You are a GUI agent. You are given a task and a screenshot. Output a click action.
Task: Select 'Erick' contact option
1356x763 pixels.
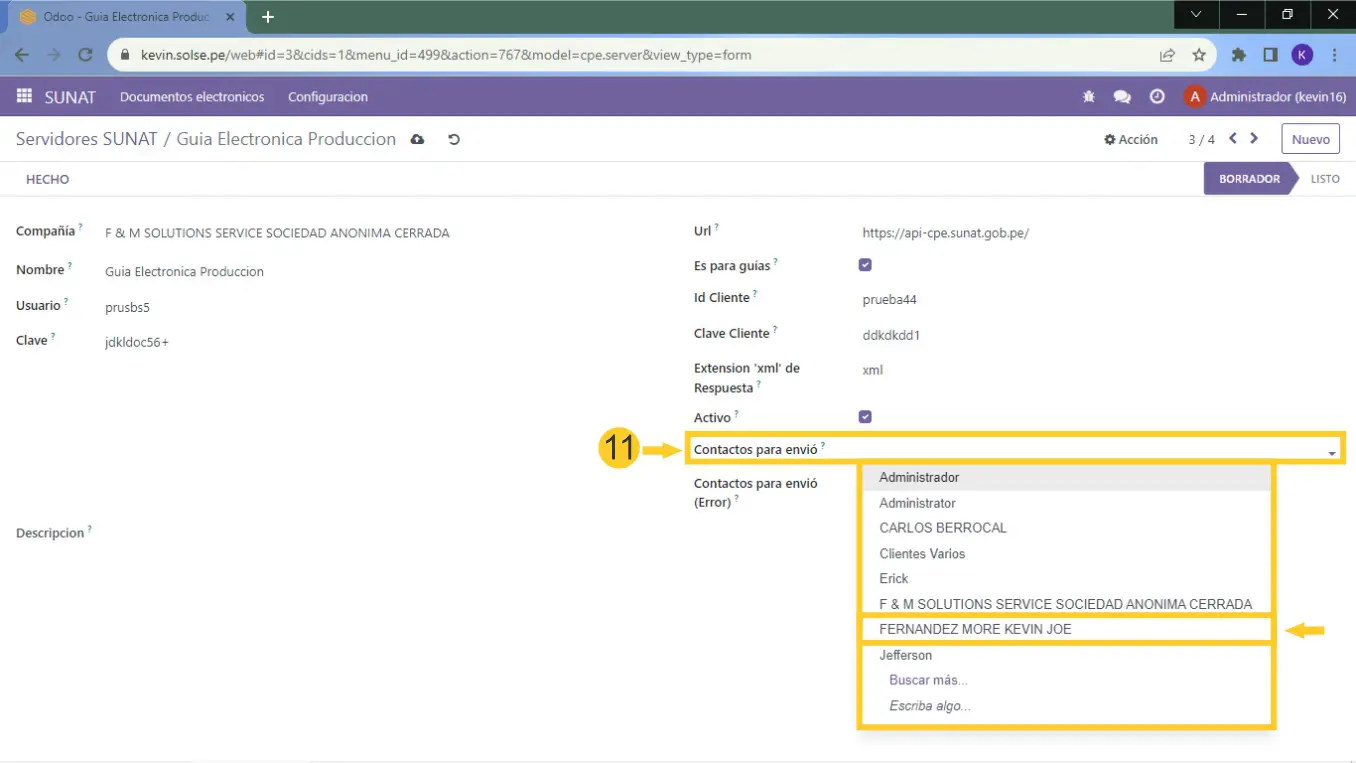point(1066,579)
